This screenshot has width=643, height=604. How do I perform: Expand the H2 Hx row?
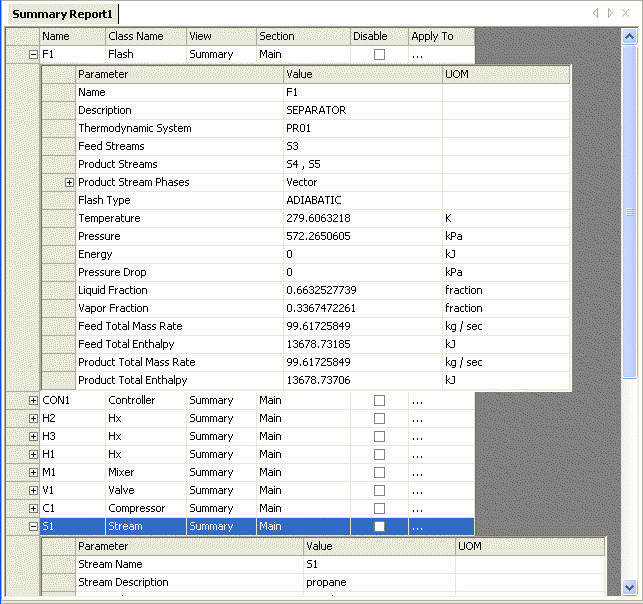(x=33, y=419)
